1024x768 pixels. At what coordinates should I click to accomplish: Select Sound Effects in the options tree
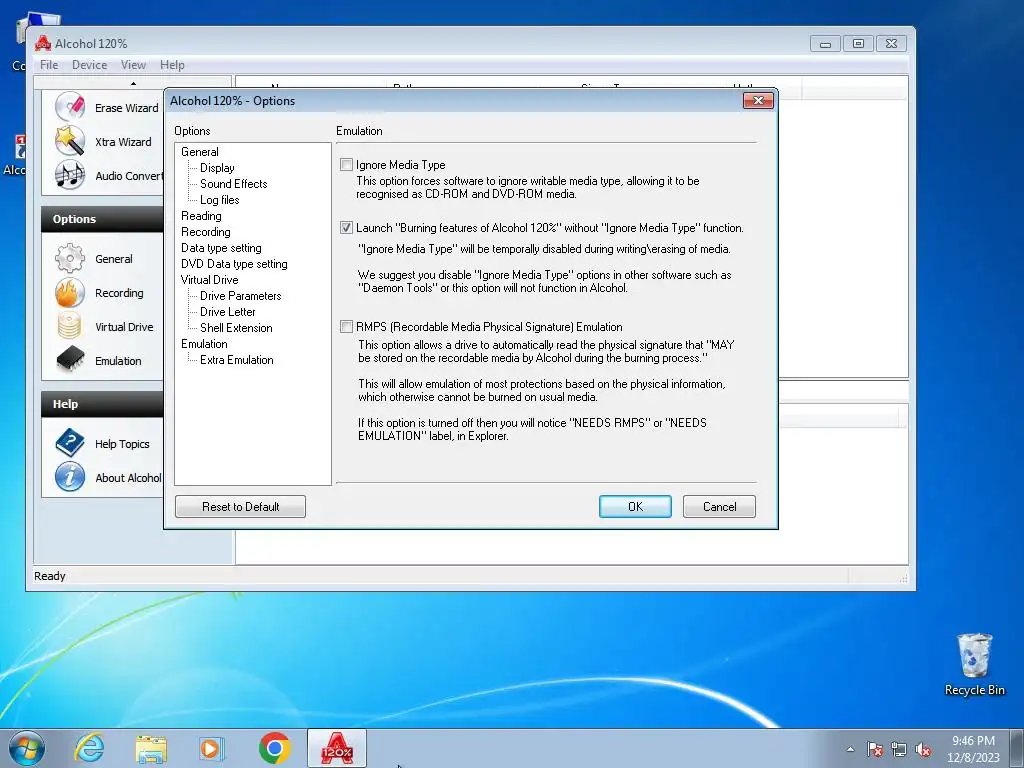[x=233, y=184]
